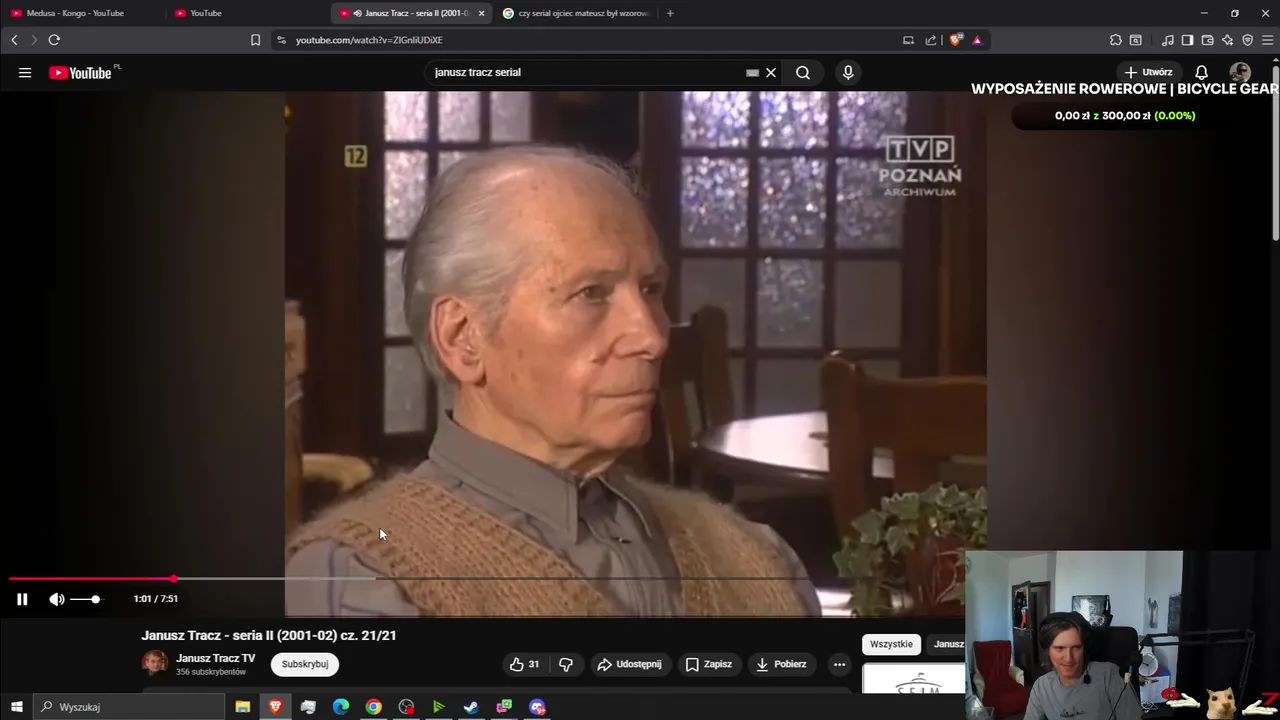Go back with the browser back arrow
Viewport: 1280px width, 720px height.
coord(14,40)
